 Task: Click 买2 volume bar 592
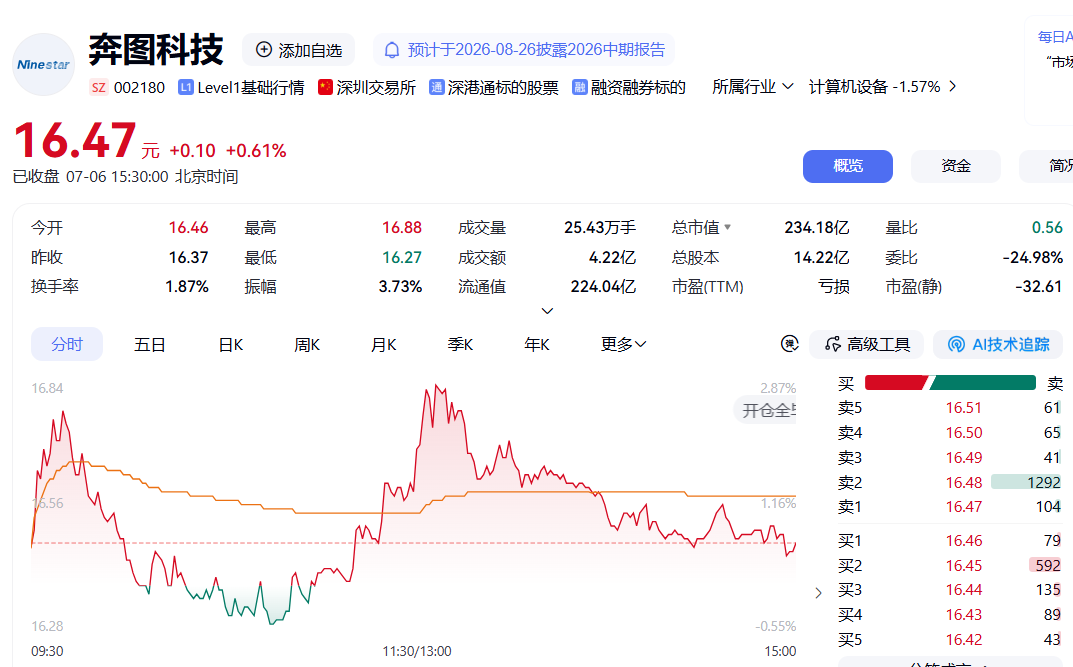tap(1045, 566)
